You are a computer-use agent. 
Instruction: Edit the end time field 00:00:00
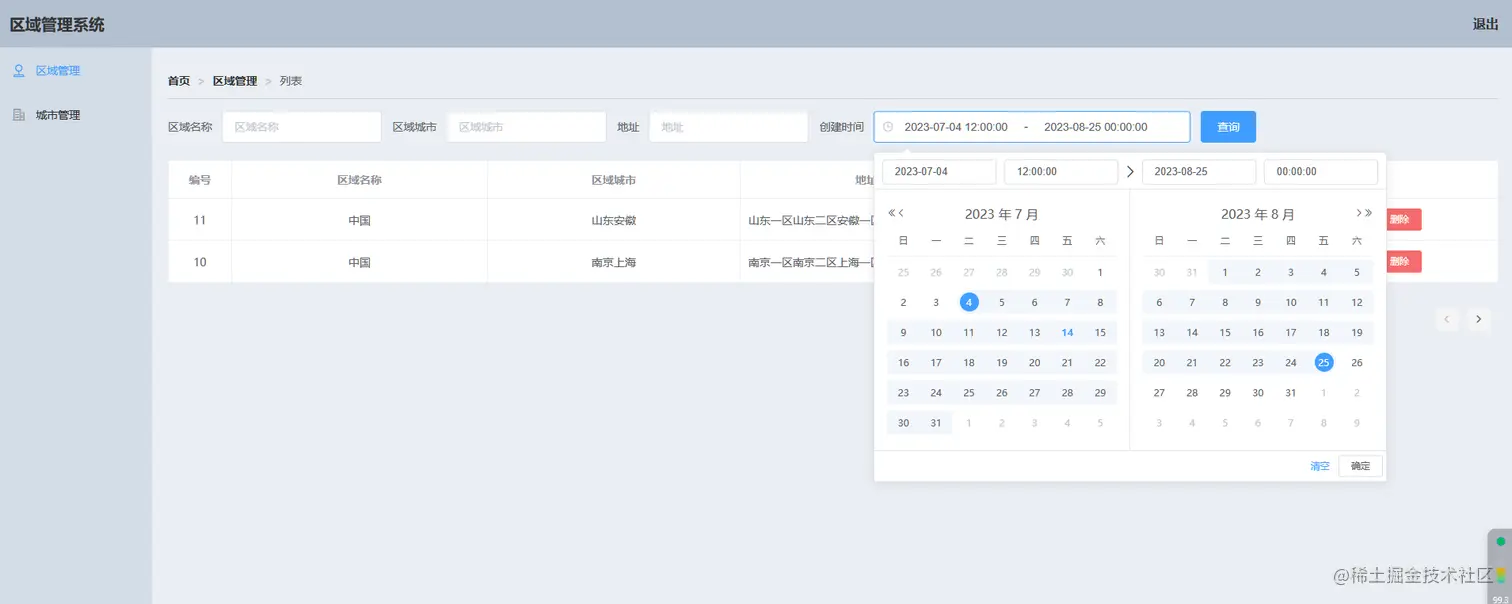pos(1321,172)
